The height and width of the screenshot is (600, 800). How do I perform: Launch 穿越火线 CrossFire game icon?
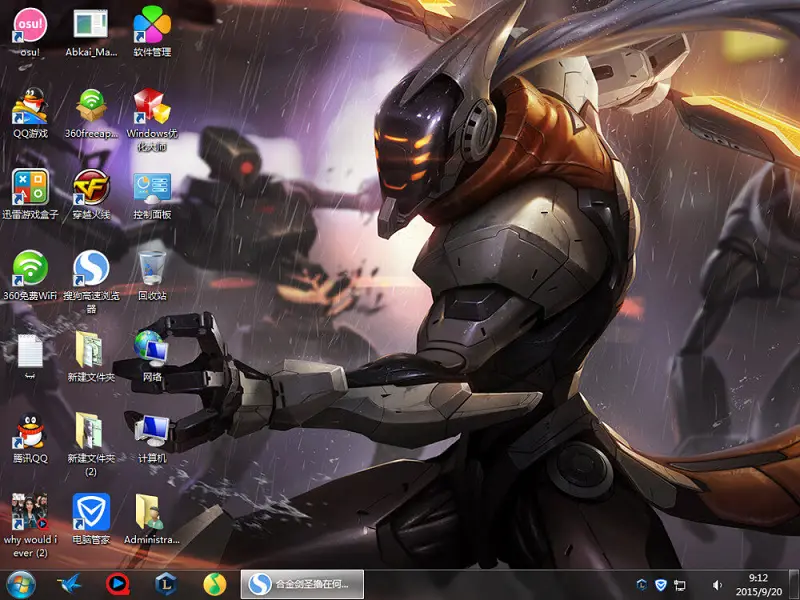tap(91, 194)
